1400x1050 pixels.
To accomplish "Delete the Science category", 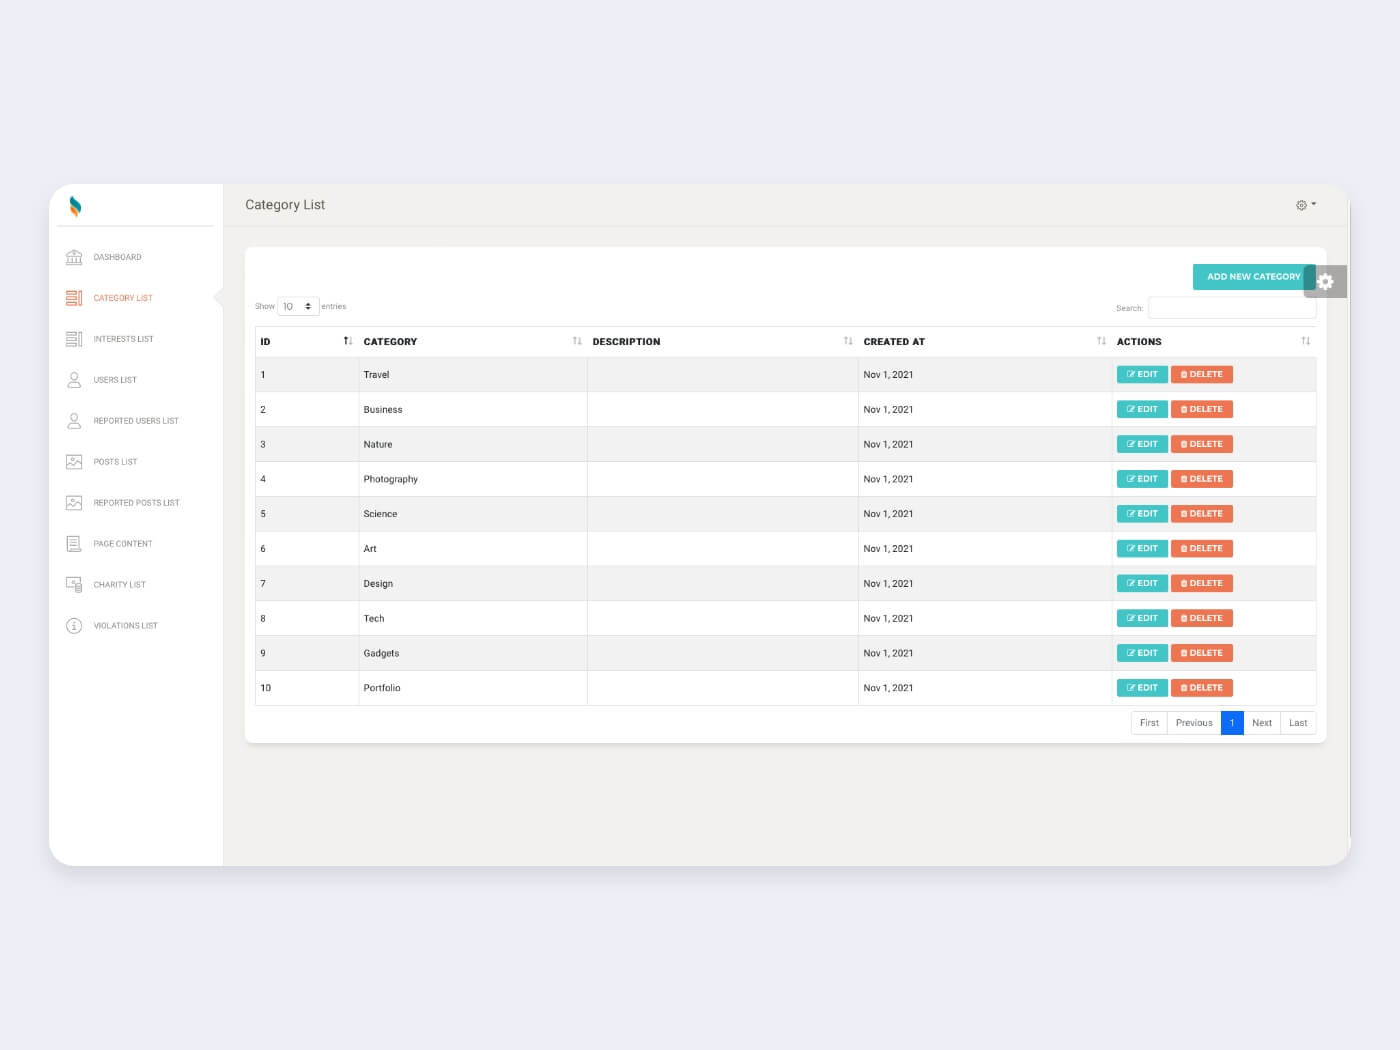I will pos(1202,514).
